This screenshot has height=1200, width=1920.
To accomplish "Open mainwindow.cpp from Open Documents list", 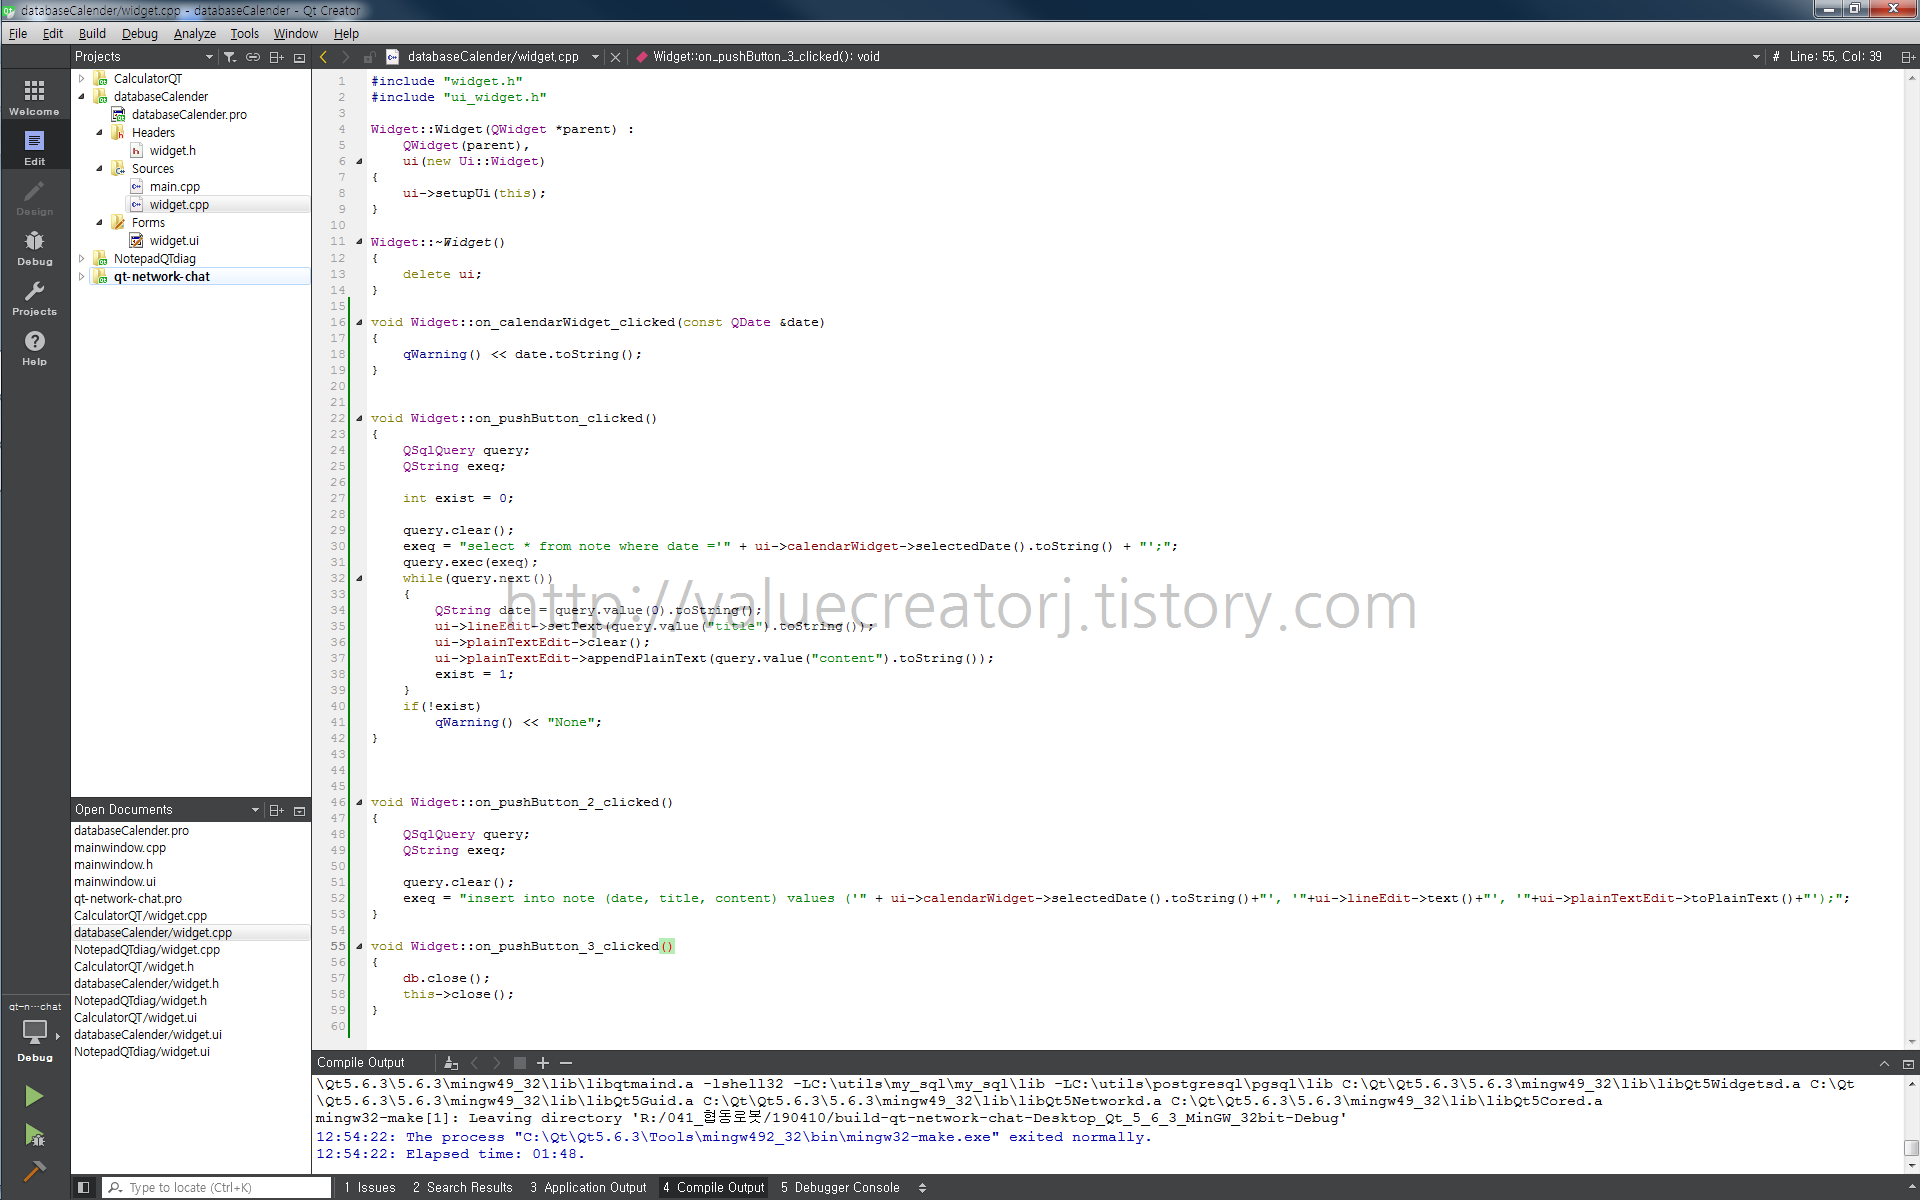I will coord(120,847).
